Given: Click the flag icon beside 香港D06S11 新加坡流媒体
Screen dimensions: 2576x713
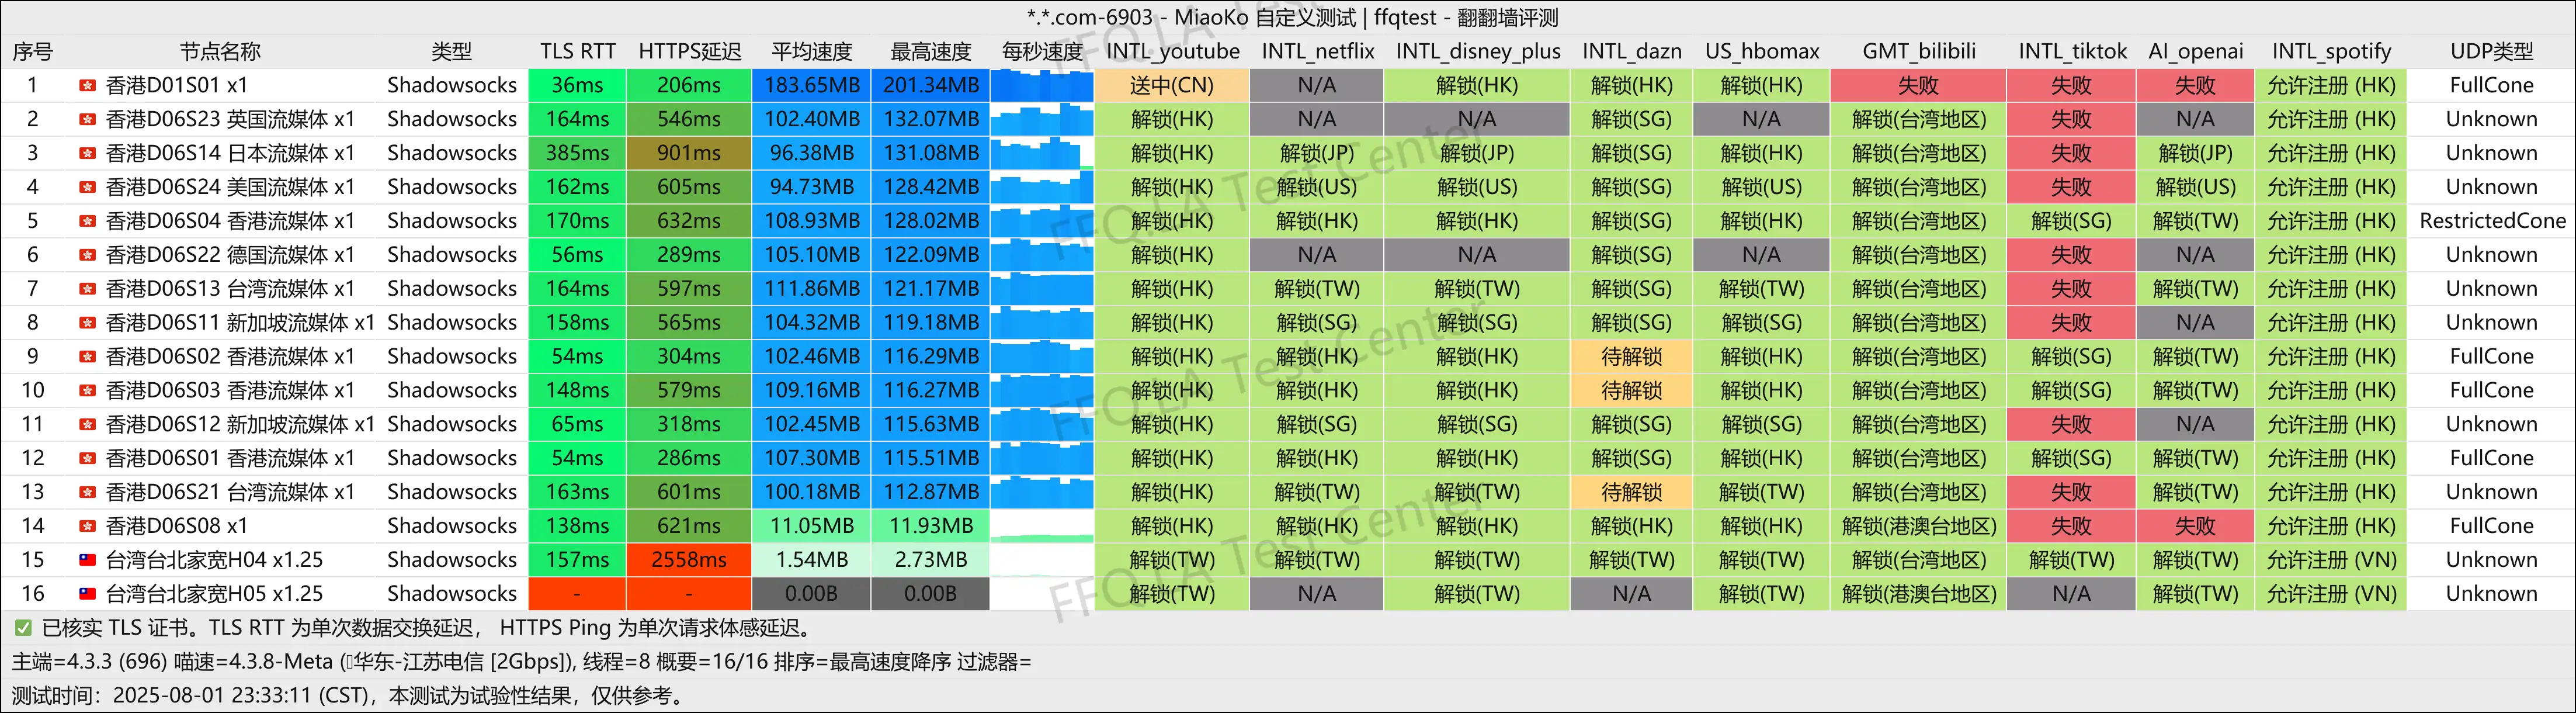Looking at the screenshot, I should click(x=88, y=323).
